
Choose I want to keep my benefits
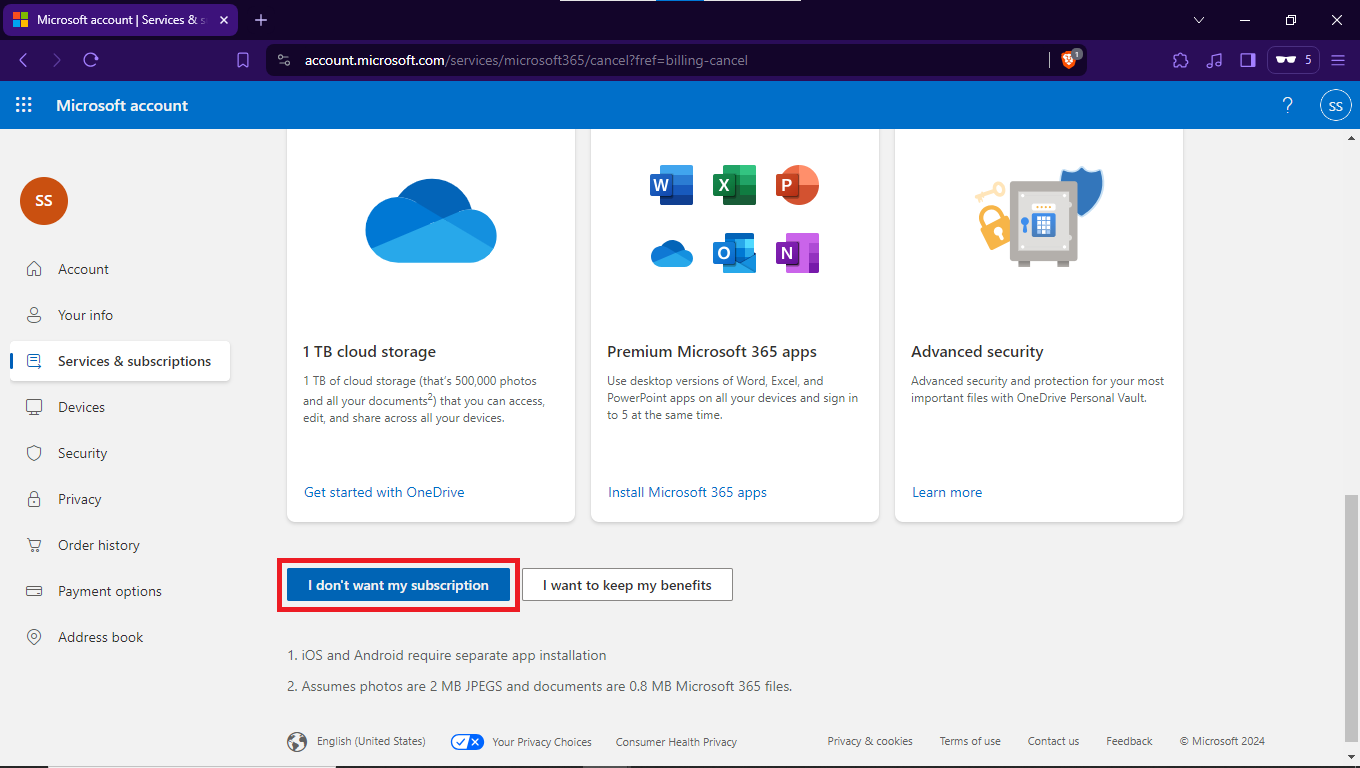coord(627,585)
